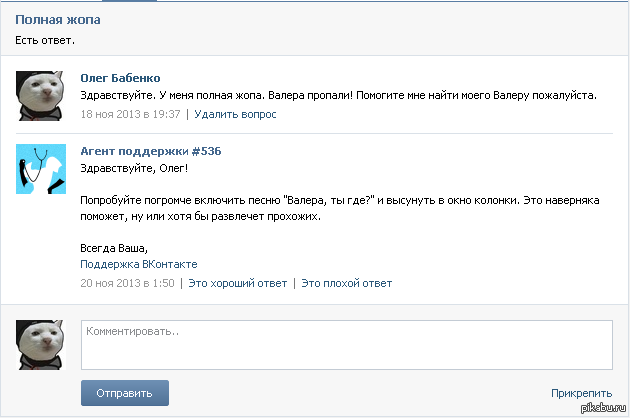This screenshot has height=419, width=631.
Task: Click the agent's paragraph suggesting the song
Action: point(340,209)
